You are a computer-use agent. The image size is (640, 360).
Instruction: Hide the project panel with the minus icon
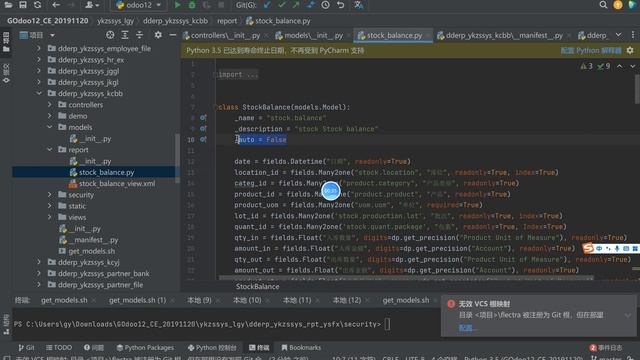(x=173, y=35)
